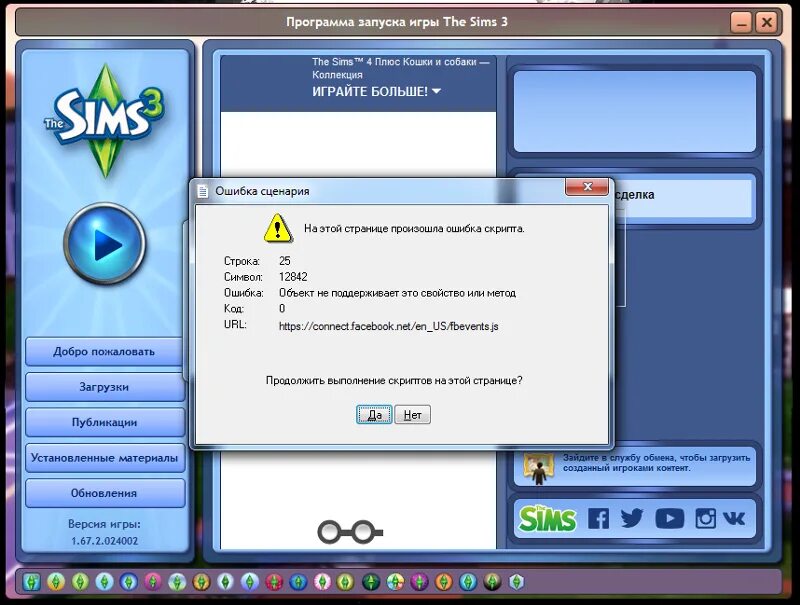Screen dimensions: 800x605
Task: Click the solid magenta expansion pack icon
Action: point(153,582)
